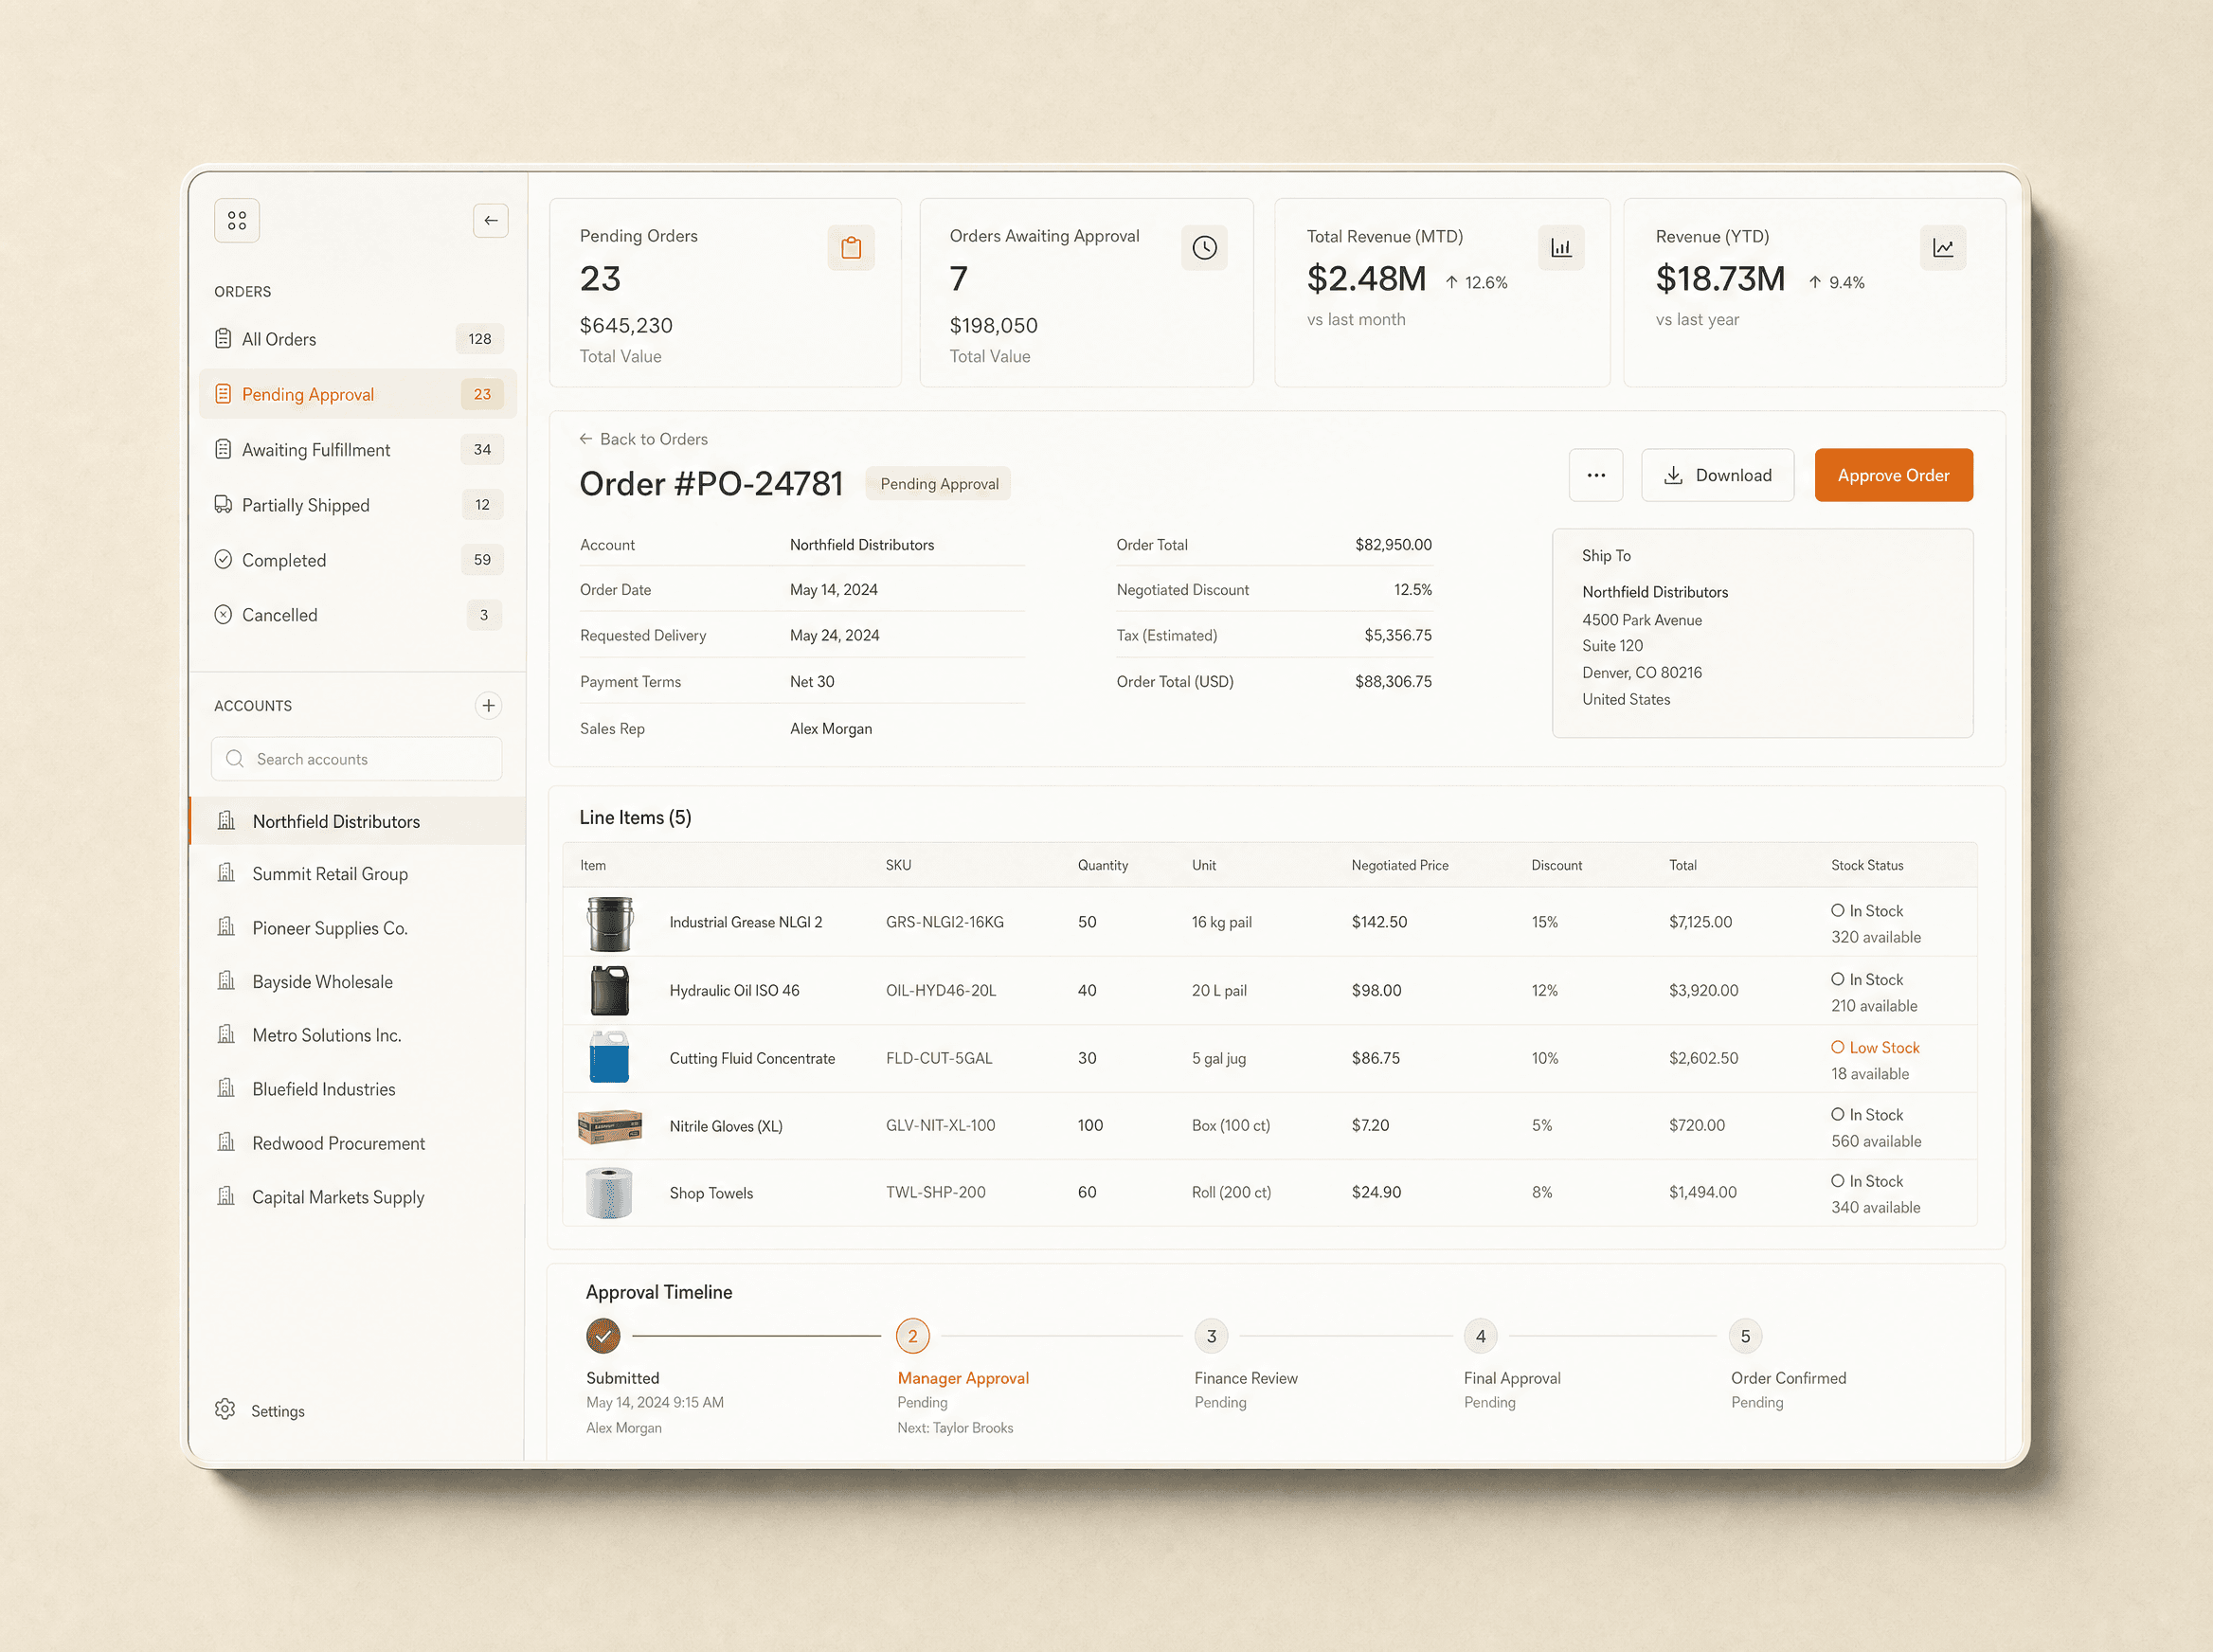Click the Settings gear icon
The height and width of the screenshot is (1652, 2213).
226,1409
